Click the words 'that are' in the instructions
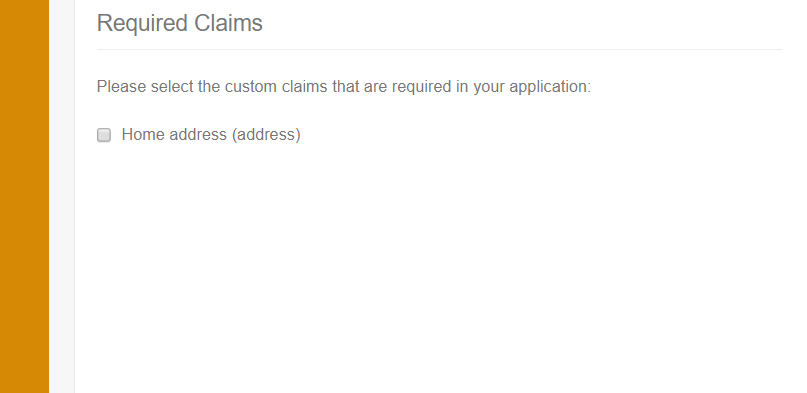This screenshot has height=393, width=807. pos(360,86)
